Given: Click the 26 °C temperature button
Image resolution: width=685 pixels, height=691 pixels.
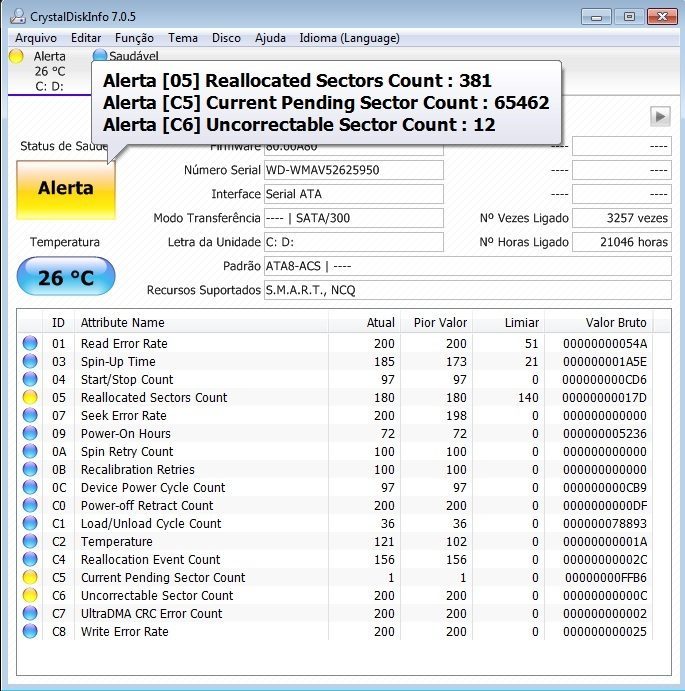Looking at the screenshot, I should (66, 277).
